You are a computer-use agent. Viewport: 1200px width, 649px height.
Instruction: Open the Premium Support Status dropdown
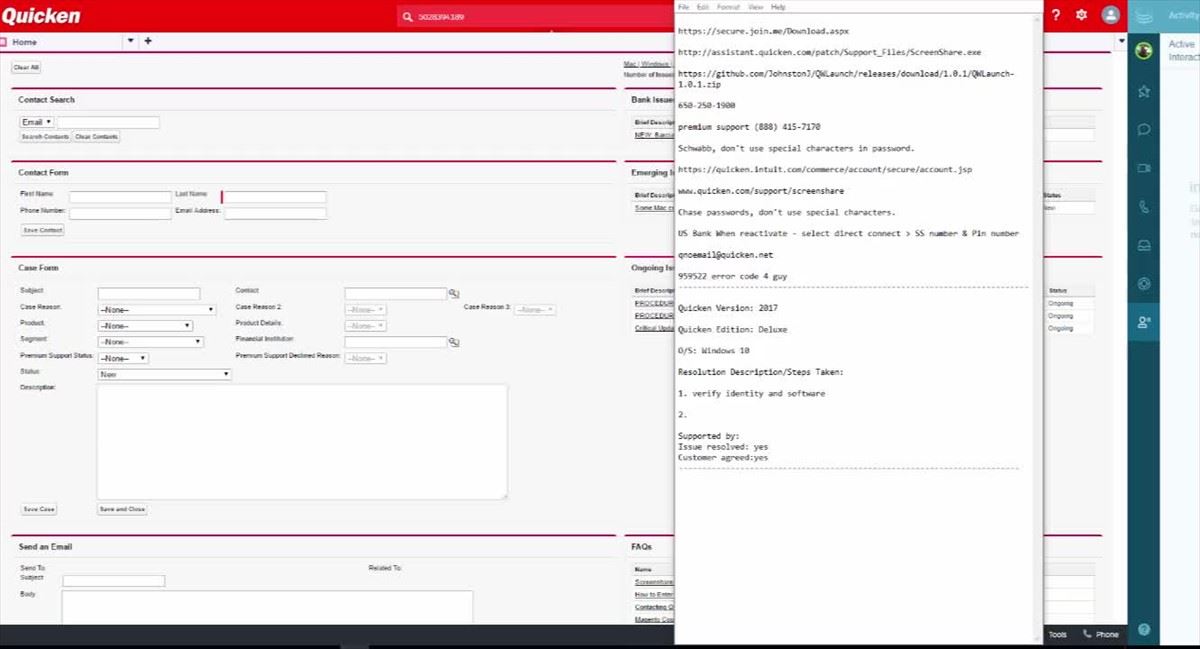coord(123,358)
